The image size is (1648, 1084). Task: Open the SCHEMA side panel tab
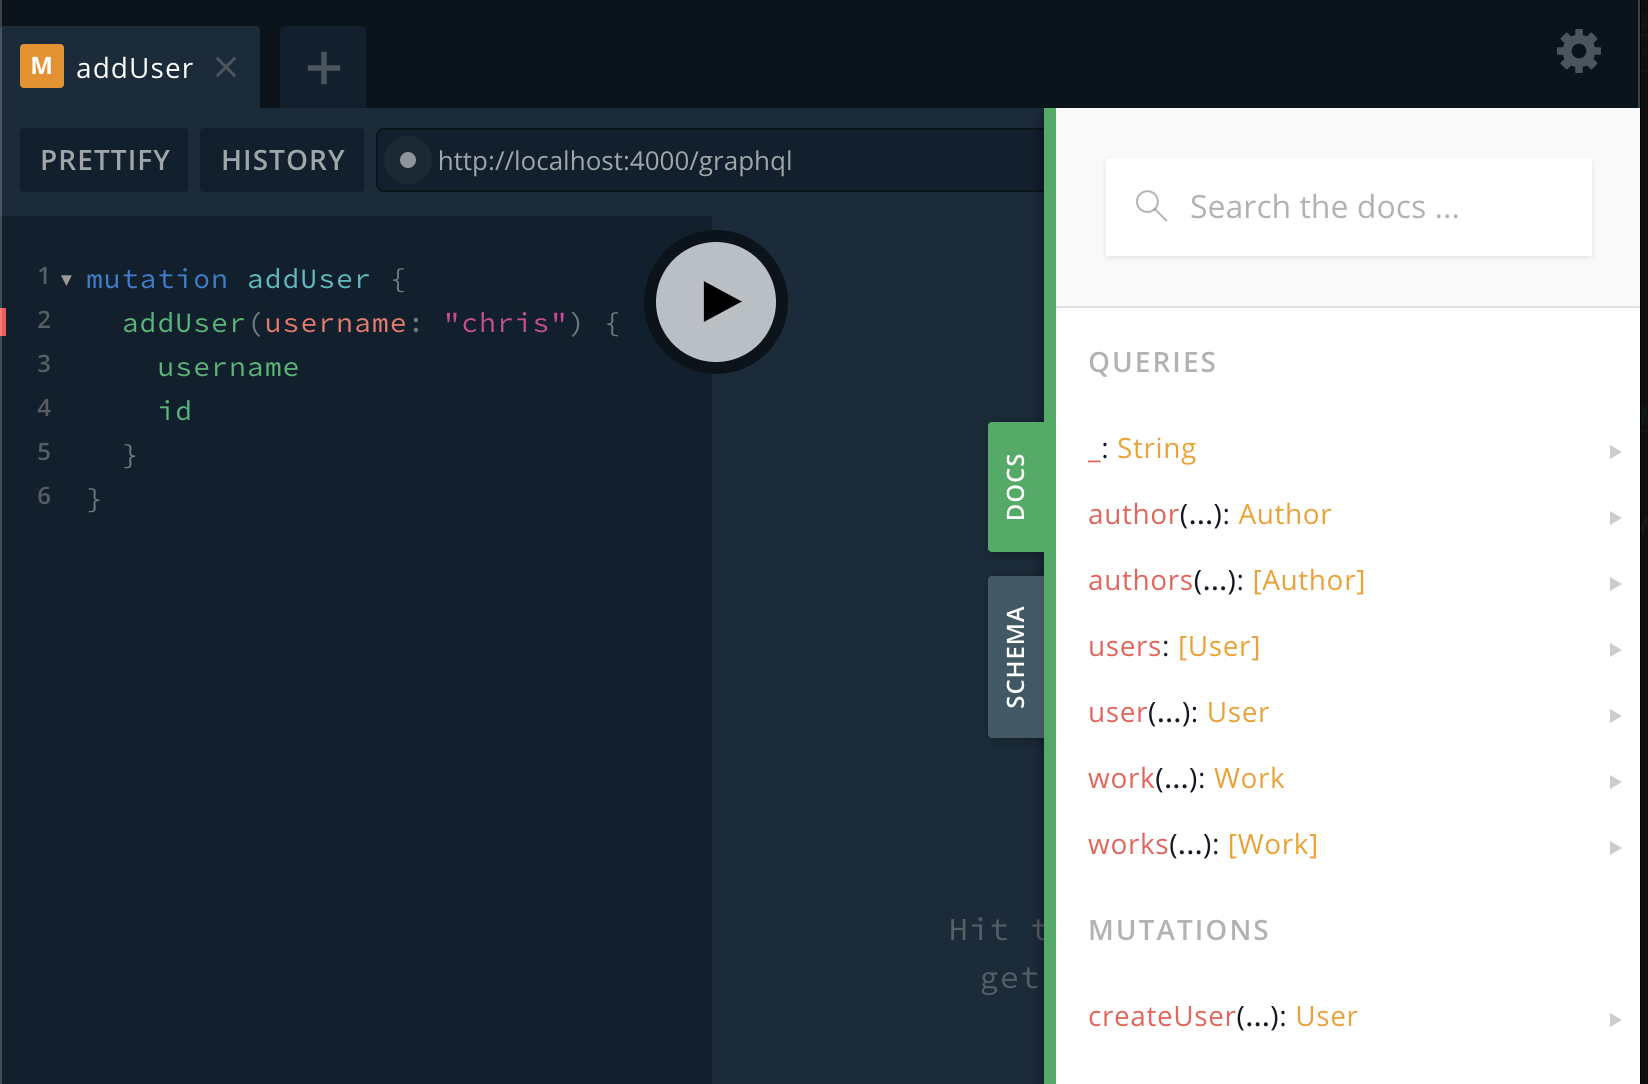point(1016,657)
